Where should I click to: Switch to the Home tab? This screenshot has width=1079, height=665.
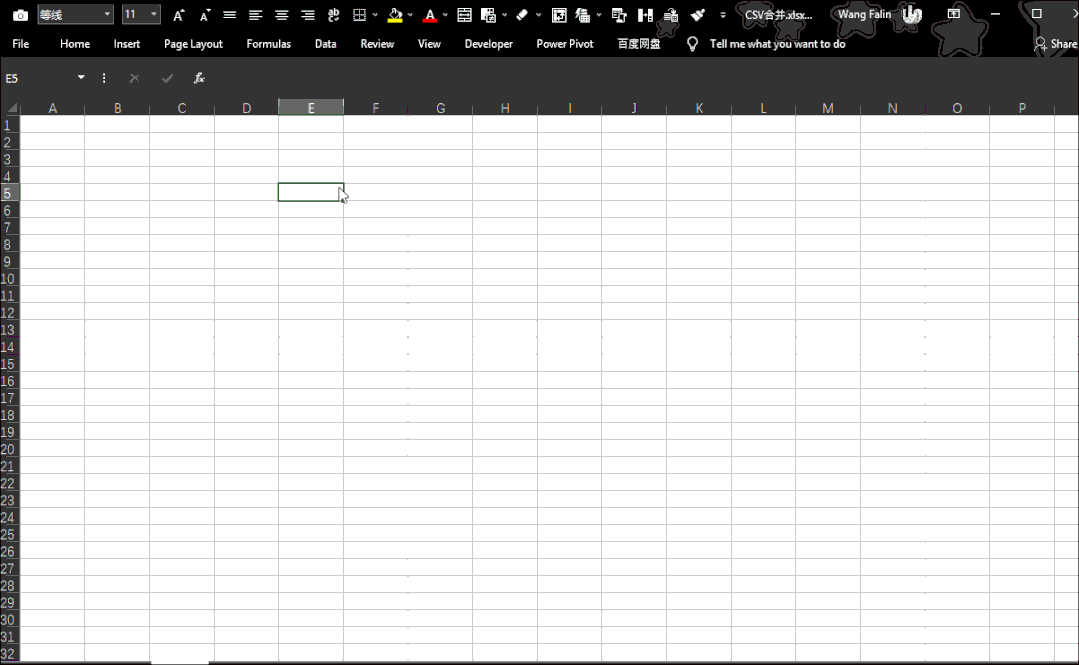pyautogui.click(x=75, y=44)
